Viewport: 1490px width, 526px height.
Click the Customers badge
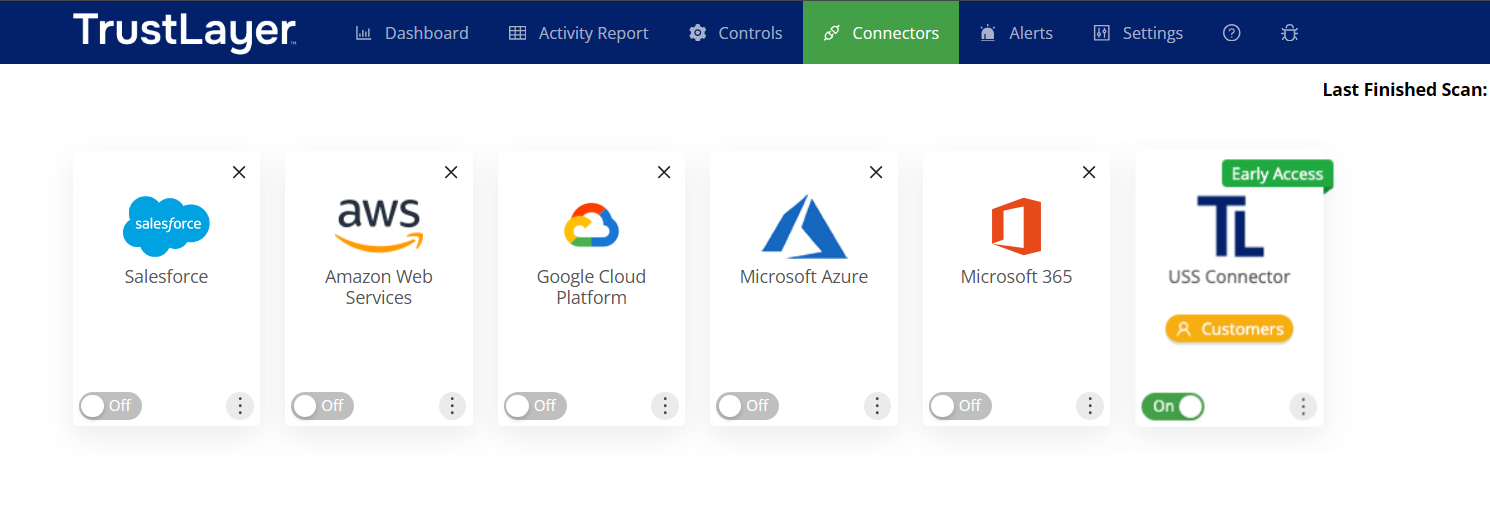pyautogui.click(x=1229, y=329)
